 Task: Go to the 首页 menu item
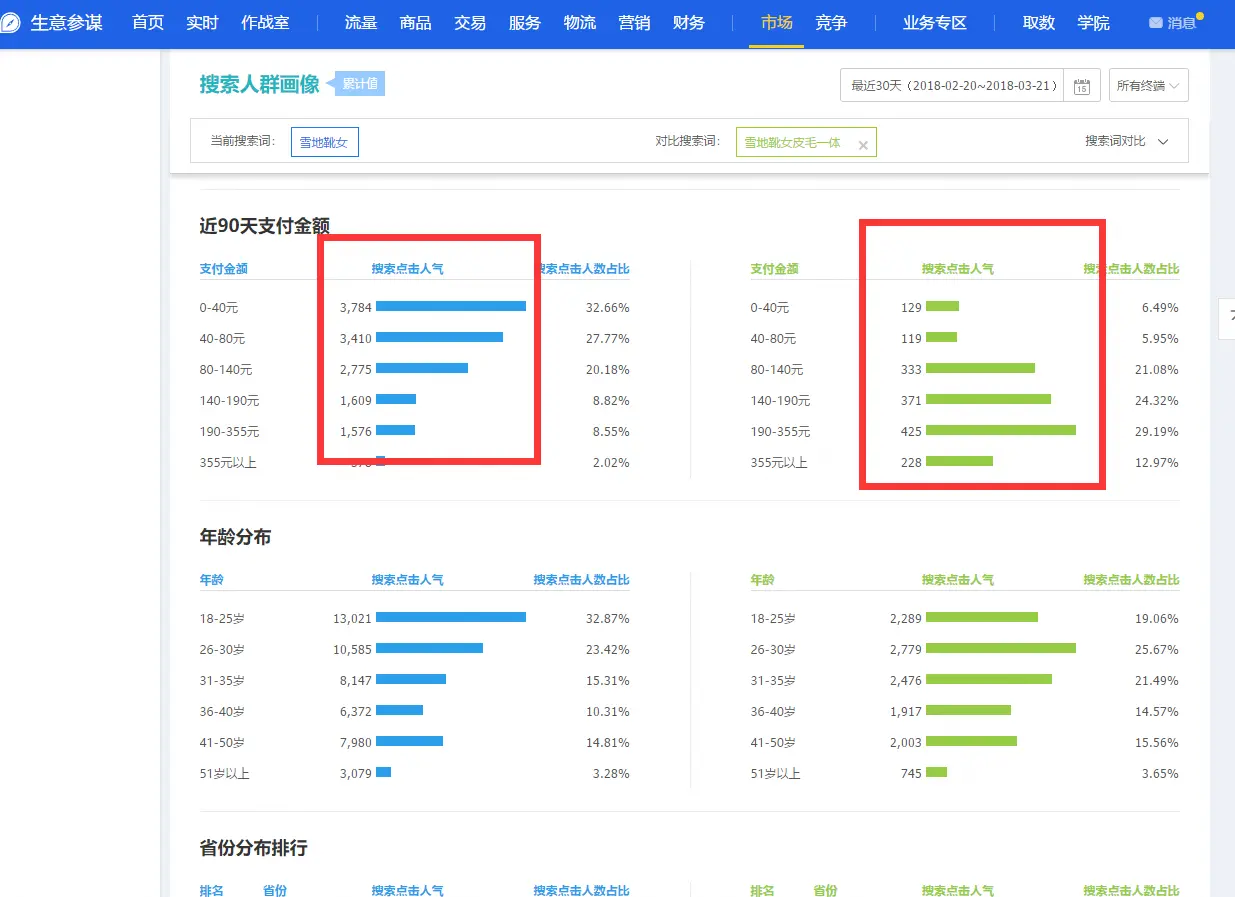[x=148, y=23]
